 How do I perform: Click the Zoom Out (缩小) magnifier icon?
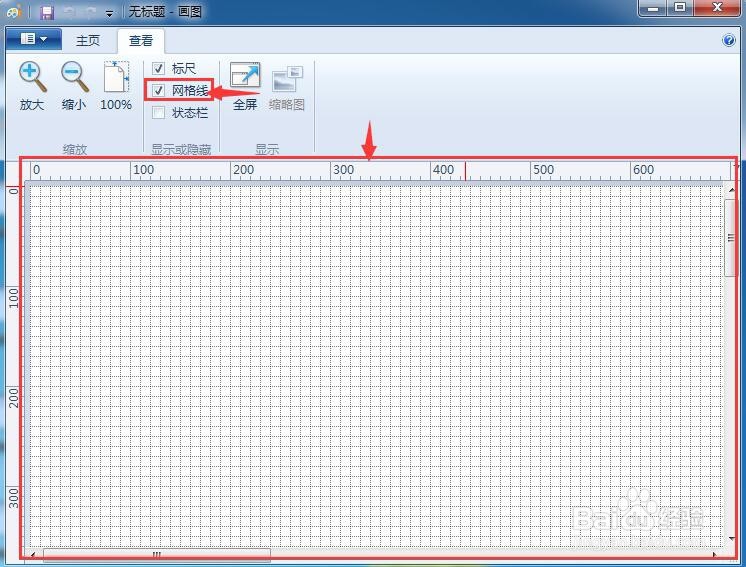pyautogui.click(x=74, y=77)
